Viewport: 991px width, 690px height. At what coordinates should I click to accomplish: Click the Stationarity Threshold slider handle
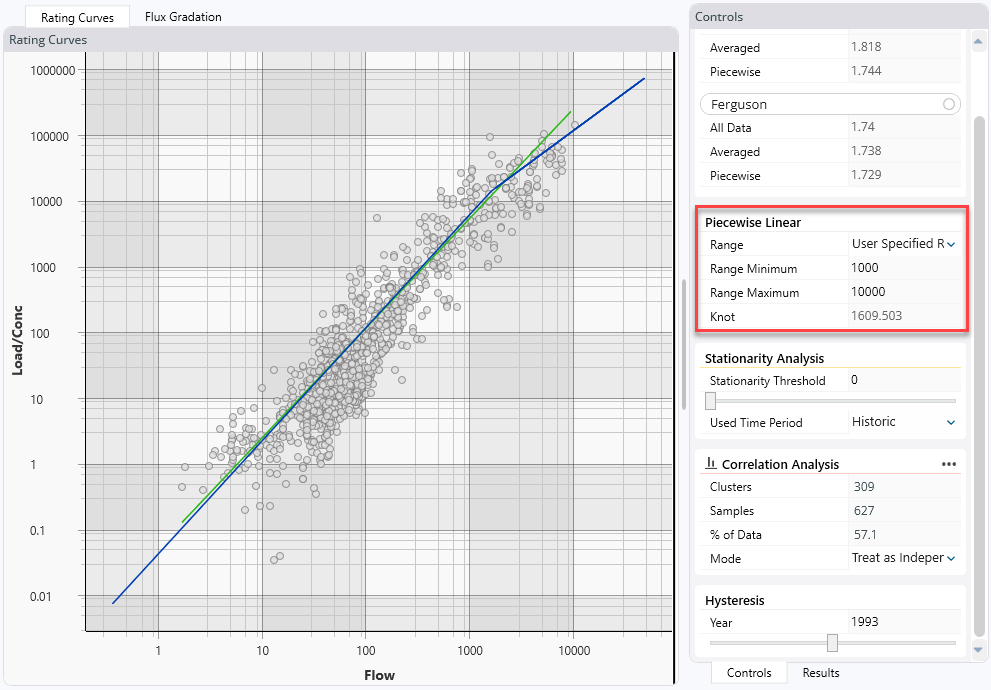click(x=709, y=400)
